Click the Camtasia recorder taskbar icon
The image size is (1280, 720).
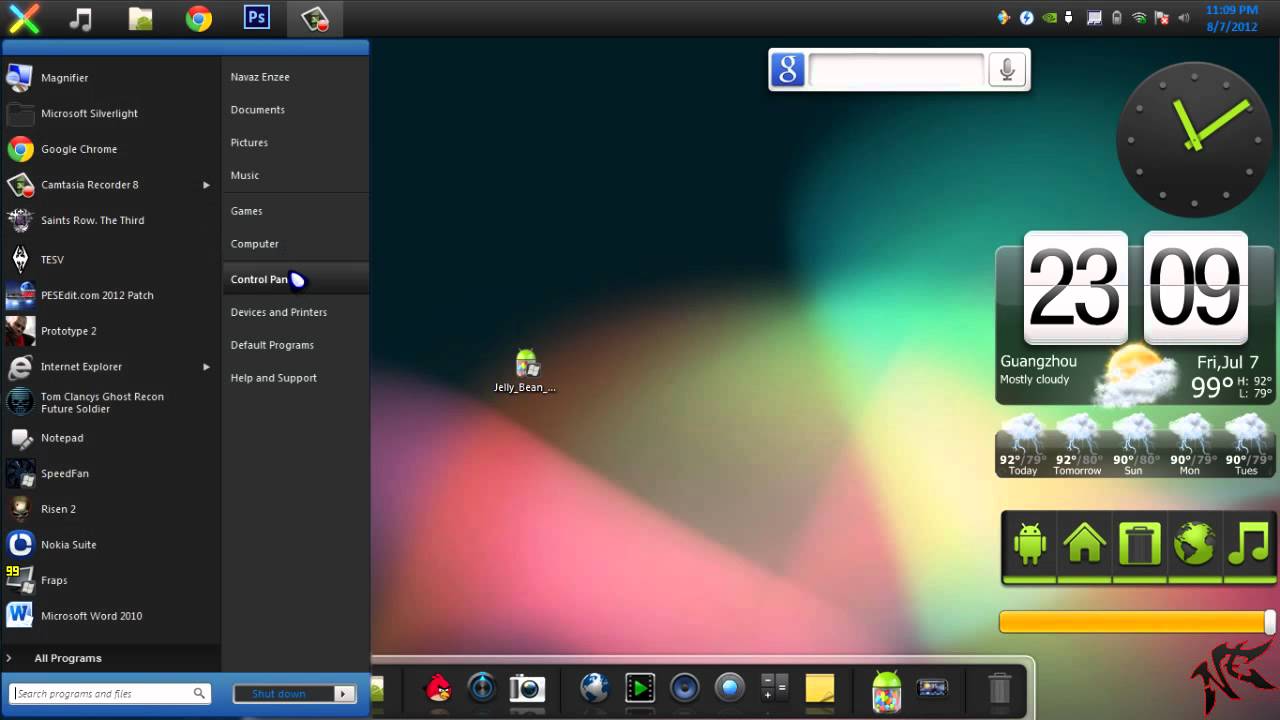pyautogui.click(x=315, y=18)
